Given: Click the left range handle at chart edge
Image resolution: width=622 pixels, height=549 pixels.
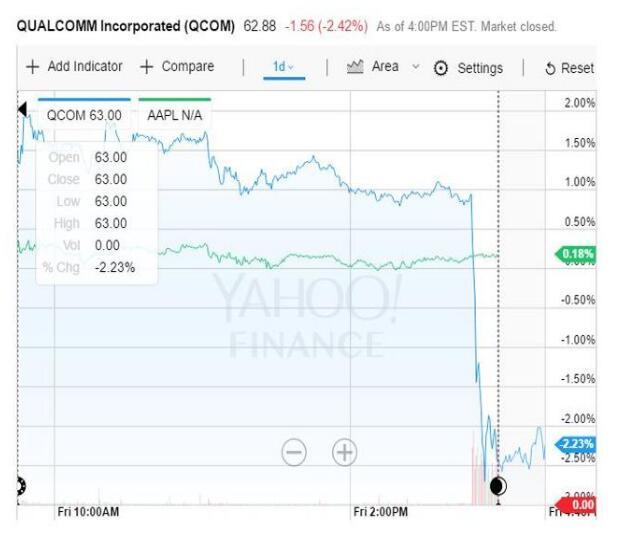Looking at the screenshot, I should click(x=21, y=486).
